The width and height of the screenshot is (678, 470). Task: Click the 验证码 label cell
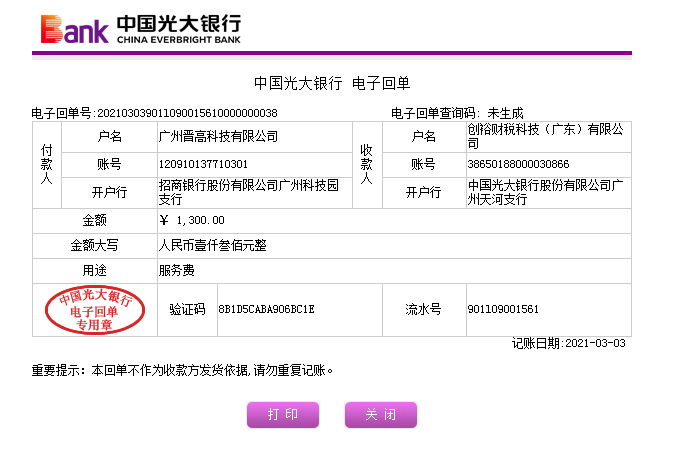[x=187, y=310]
